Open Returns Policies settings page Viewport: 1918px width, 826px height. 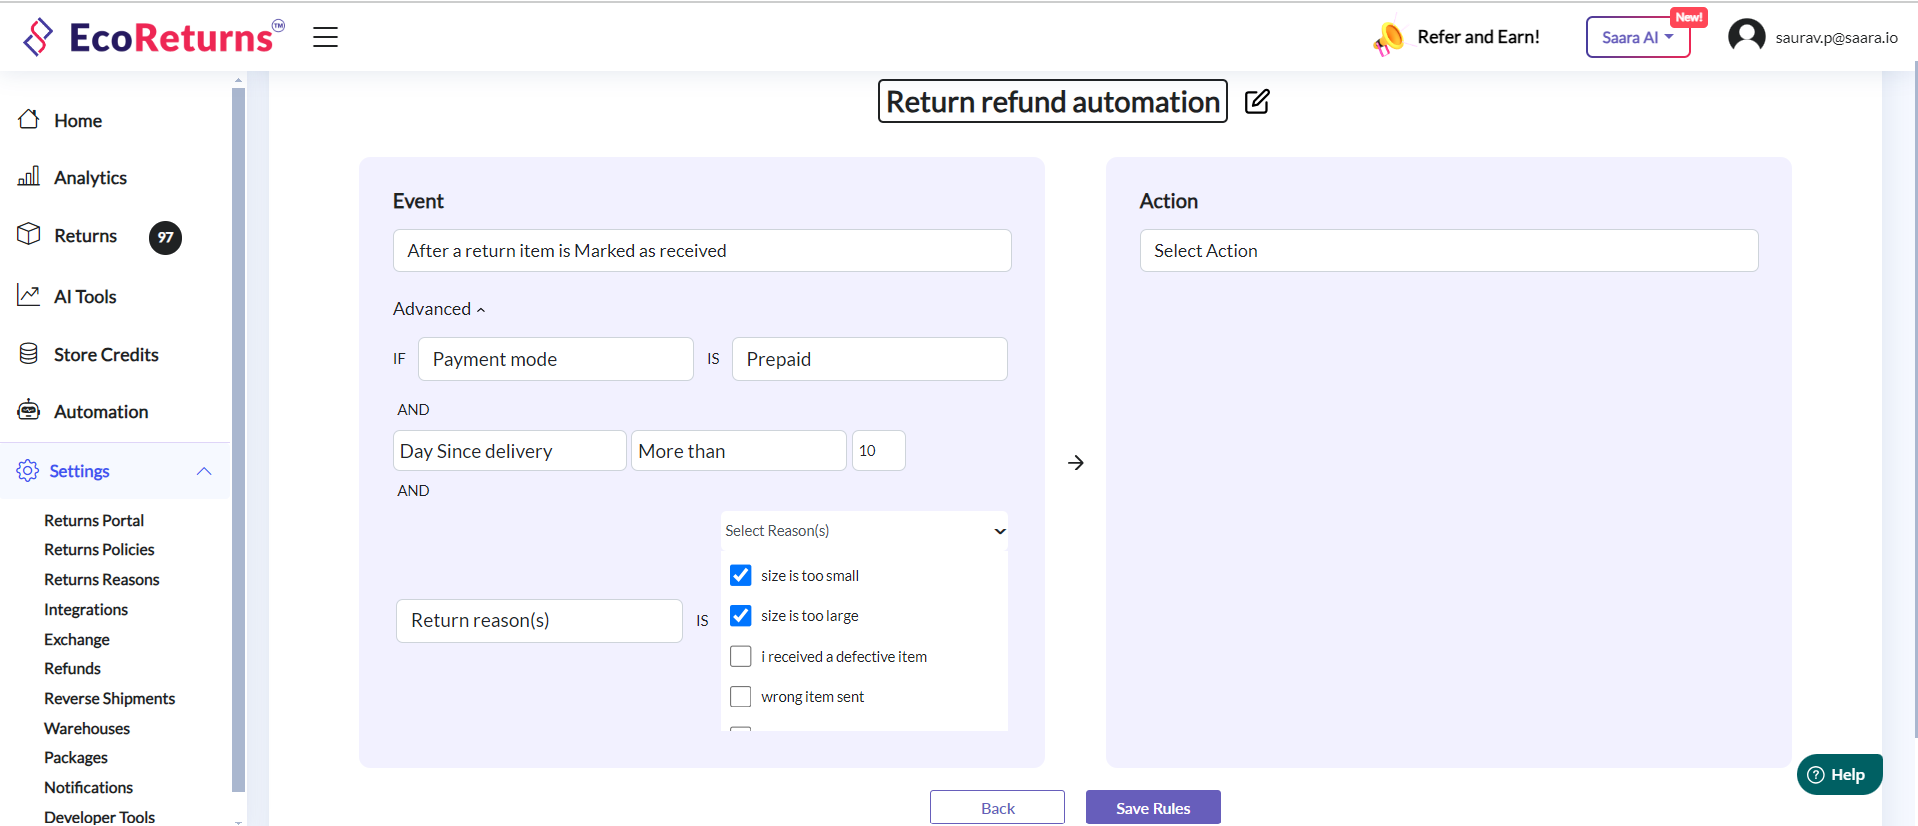pyautogui.click(x=99, y=550)
